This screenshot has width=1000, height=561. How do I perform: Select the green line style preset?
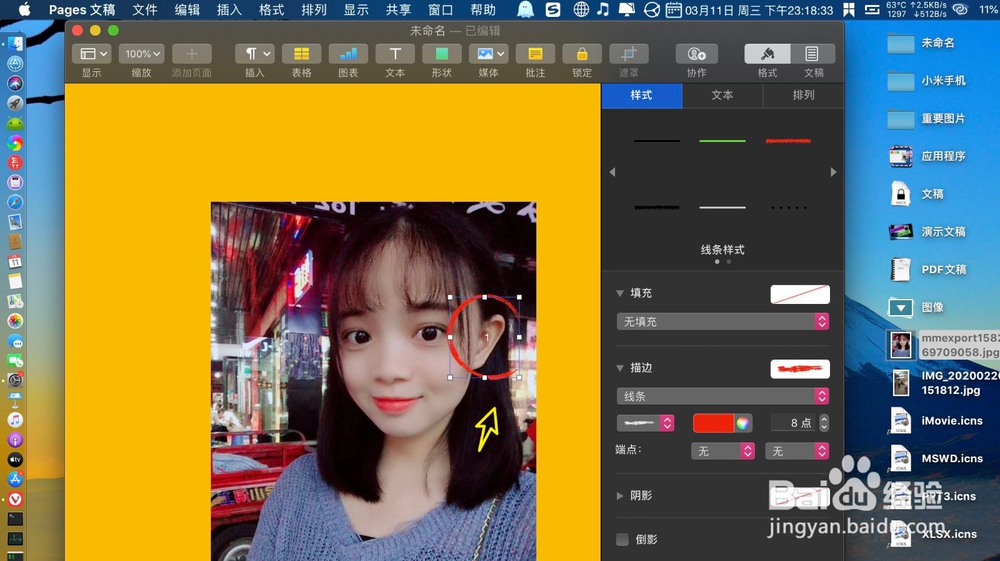pyautogui.click(x=722, y=141)
